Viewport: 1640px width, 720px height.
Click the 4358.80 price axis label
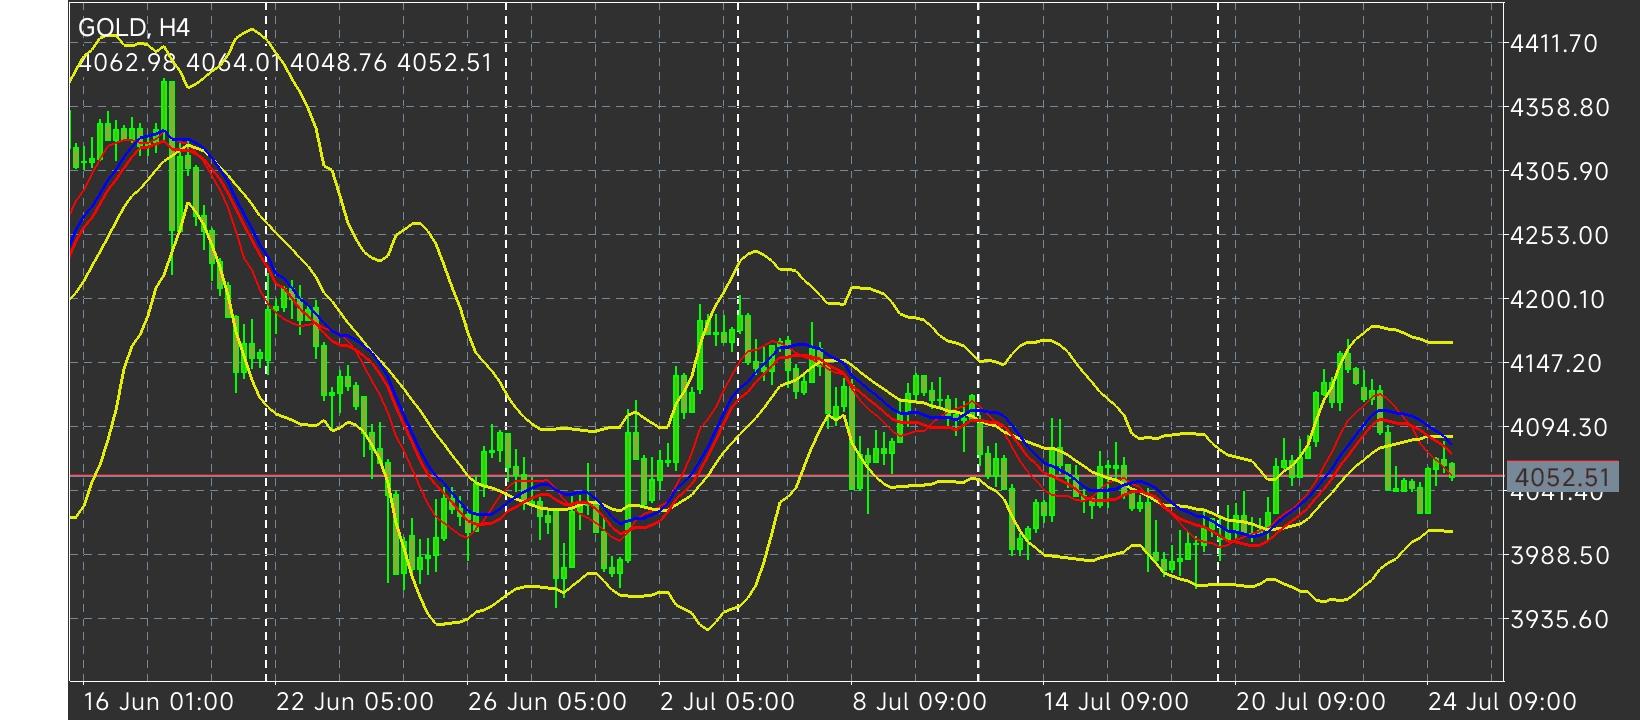click(1560, 108)
